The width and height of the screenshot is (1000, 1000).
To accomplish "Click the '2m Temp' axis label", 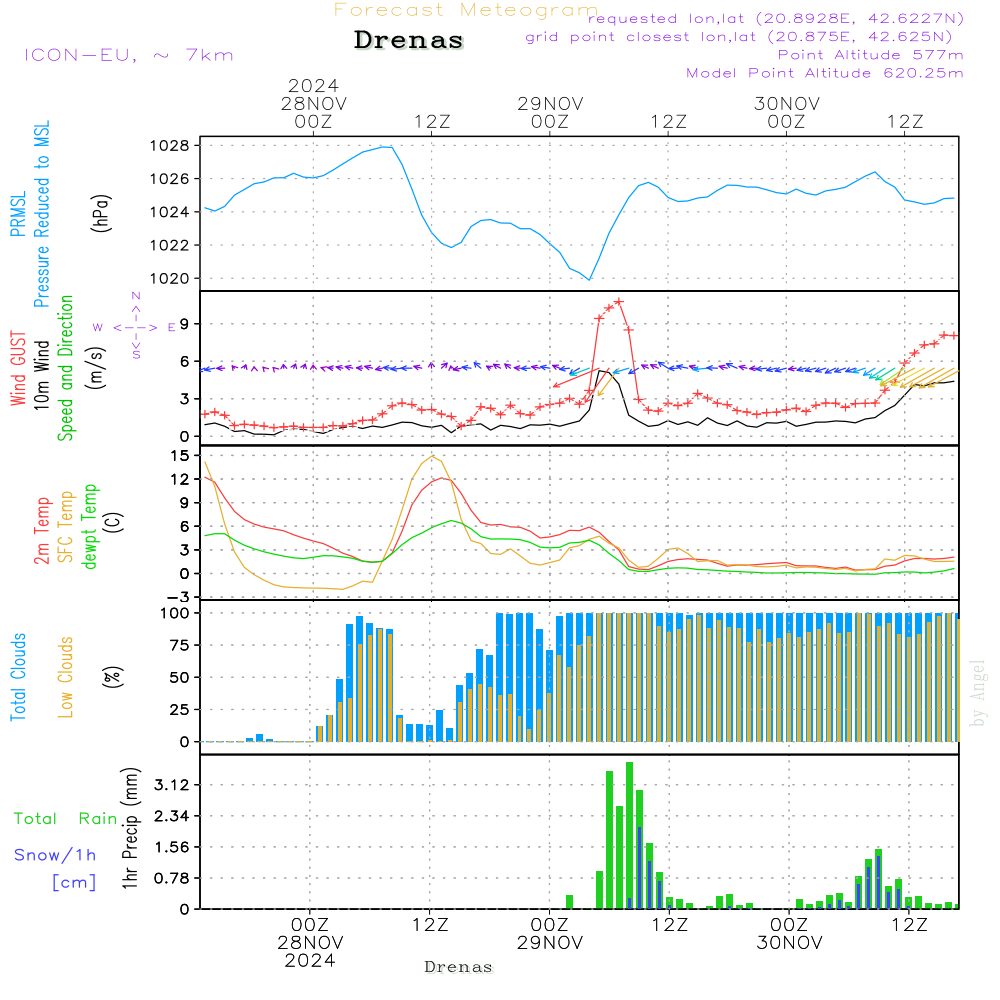I will (x=41, y=531).
